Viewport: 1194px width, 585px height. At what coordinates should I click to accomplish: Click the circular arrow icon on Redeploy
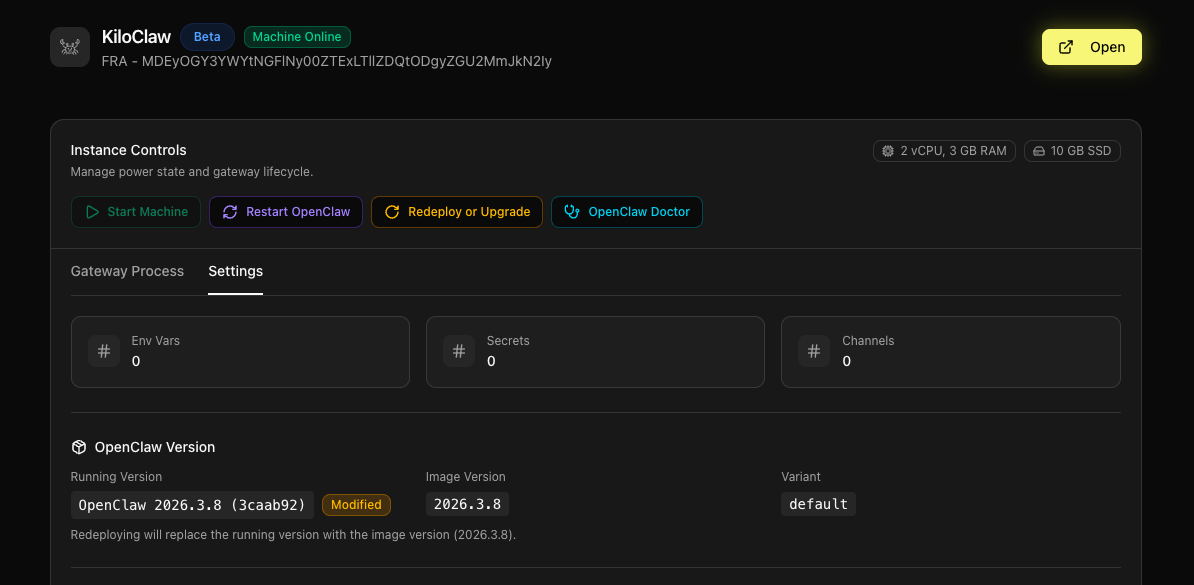392,212
